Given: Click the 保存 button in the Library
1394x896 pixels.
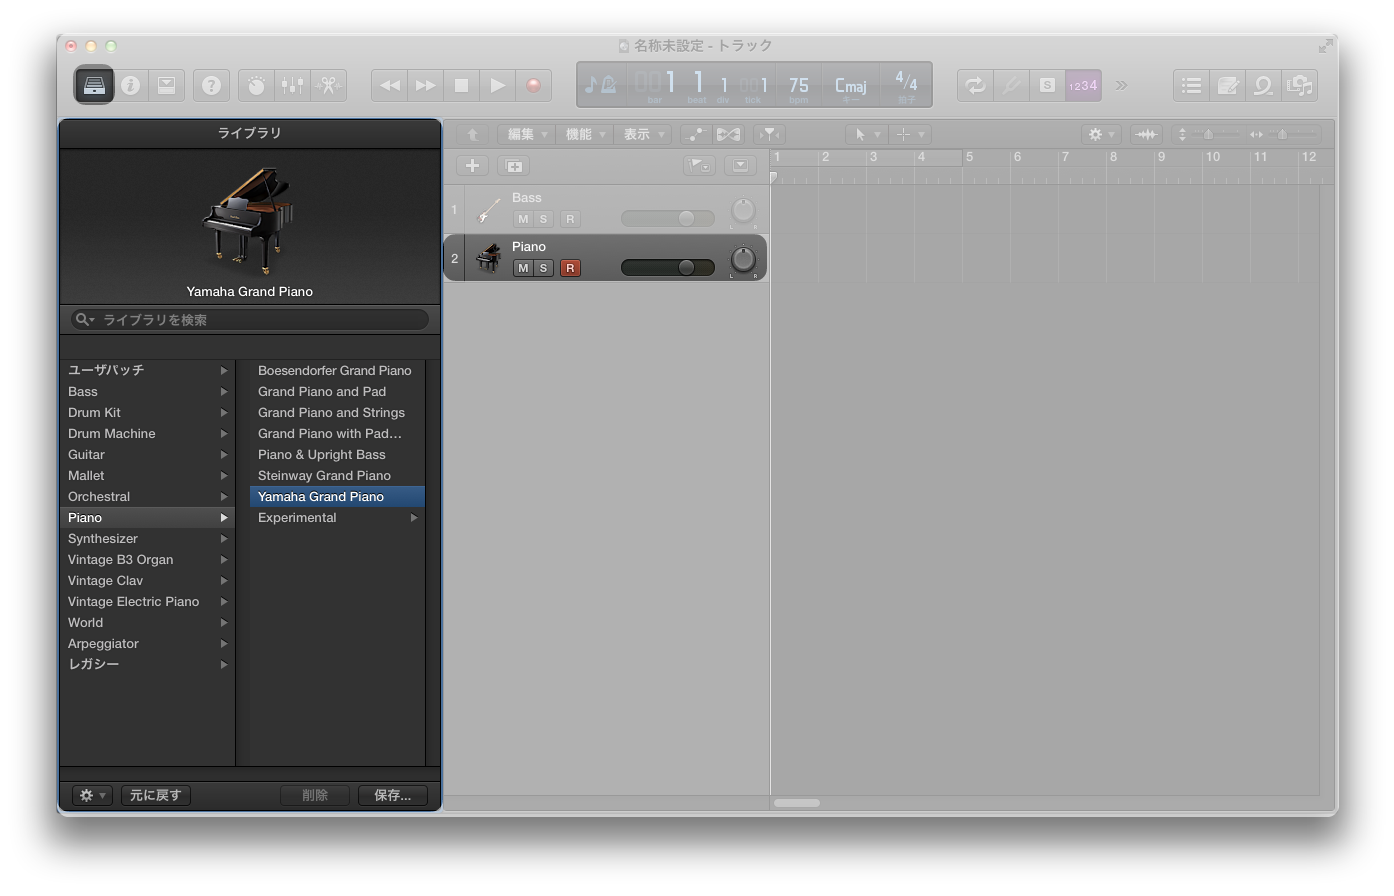Looking at the screenshot, I should (392, 795).
